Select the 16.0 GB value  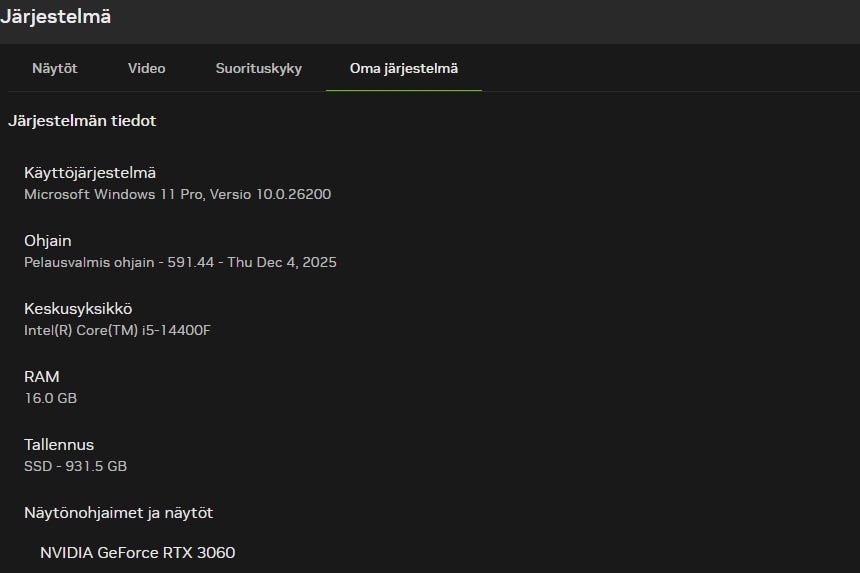50,398
